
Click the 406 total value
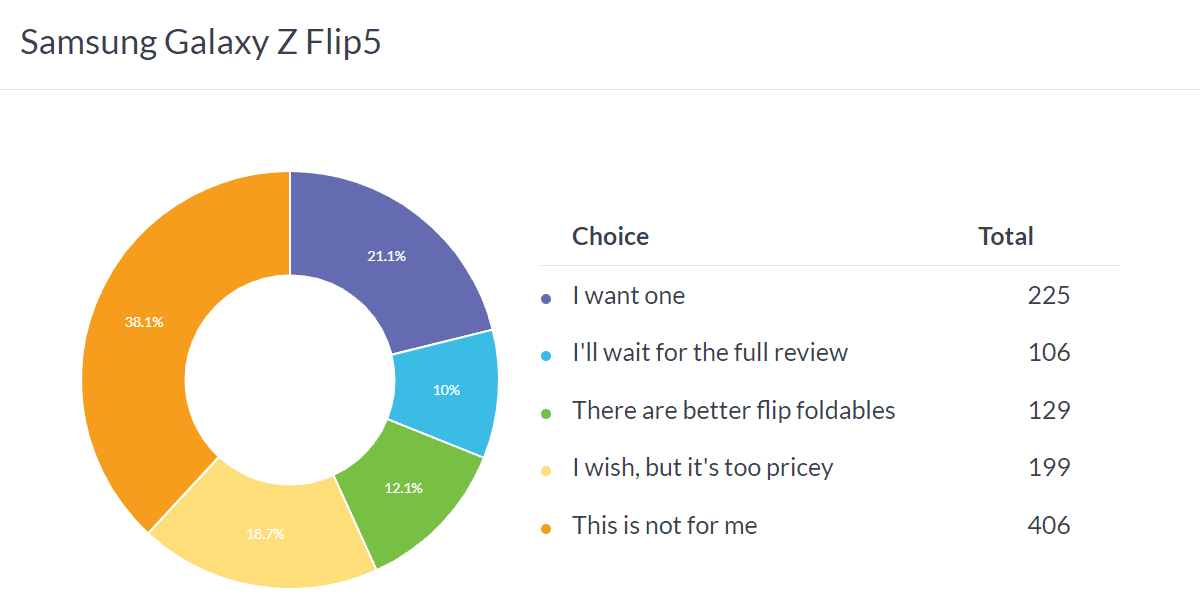1048,525
